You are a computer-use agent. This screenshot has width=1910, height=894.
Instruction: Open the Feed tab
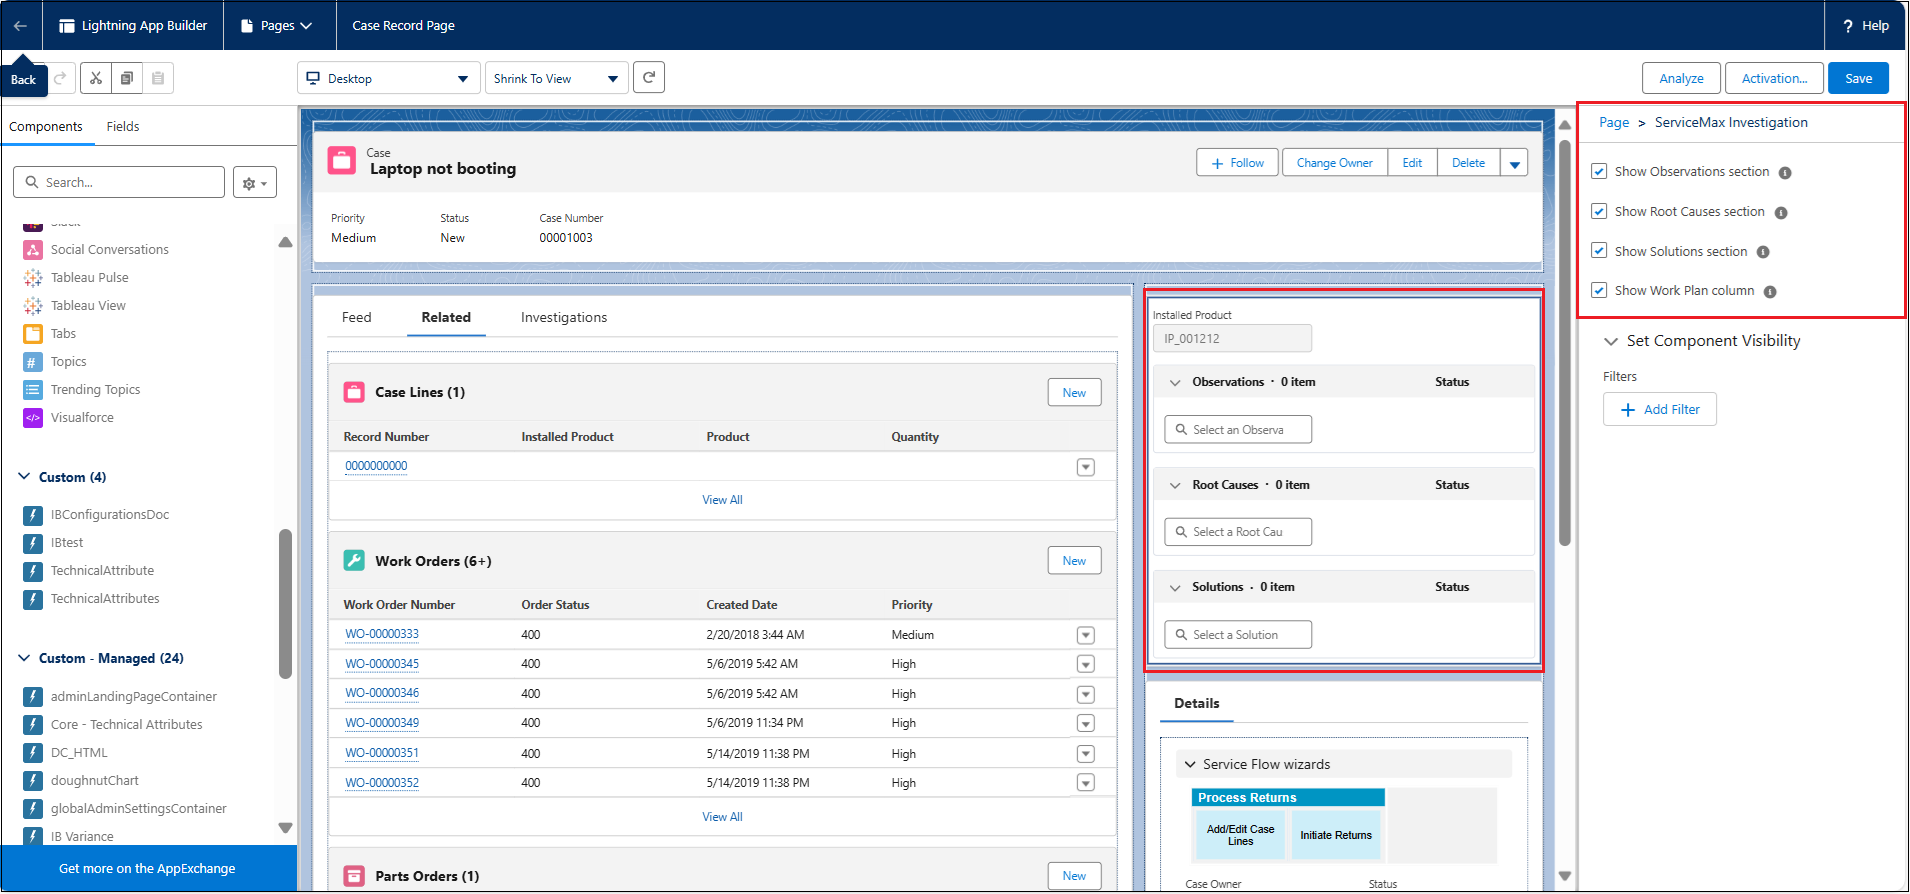[356, 317]
